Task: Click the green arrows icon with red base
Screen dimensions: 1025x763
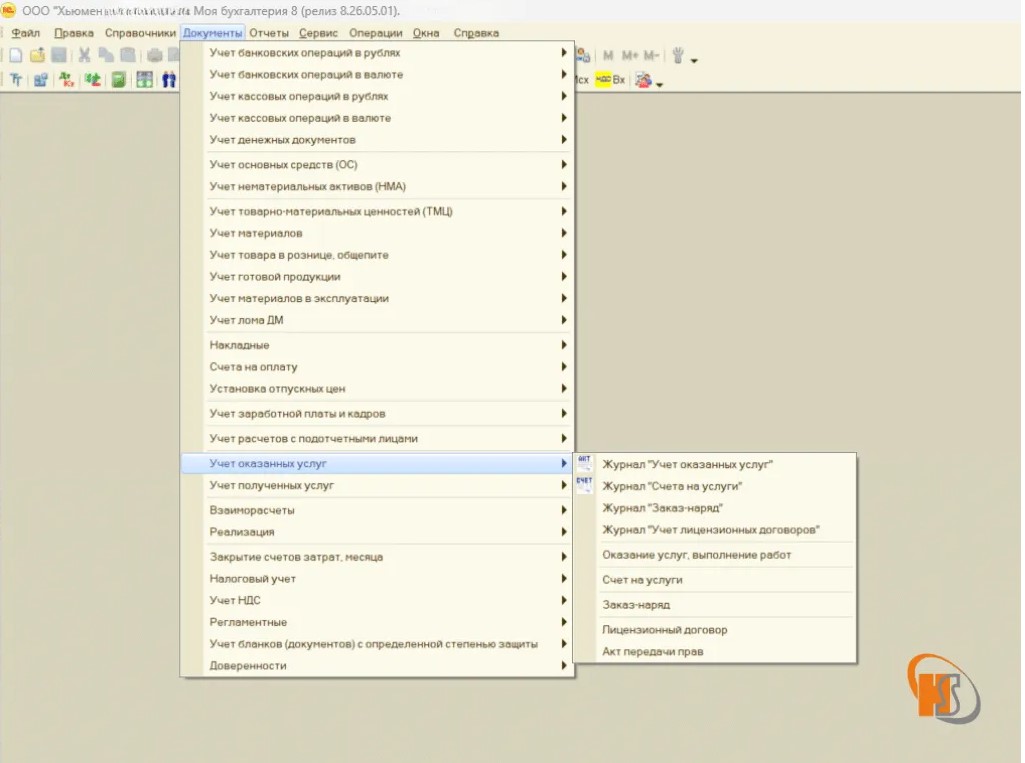Action: [x=93, y=80]
